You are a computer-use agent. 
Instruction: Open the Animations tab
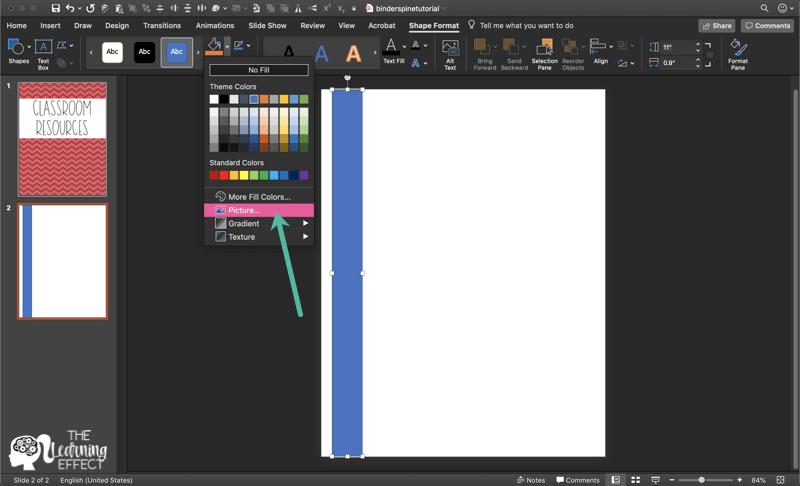tap(215, 25)
